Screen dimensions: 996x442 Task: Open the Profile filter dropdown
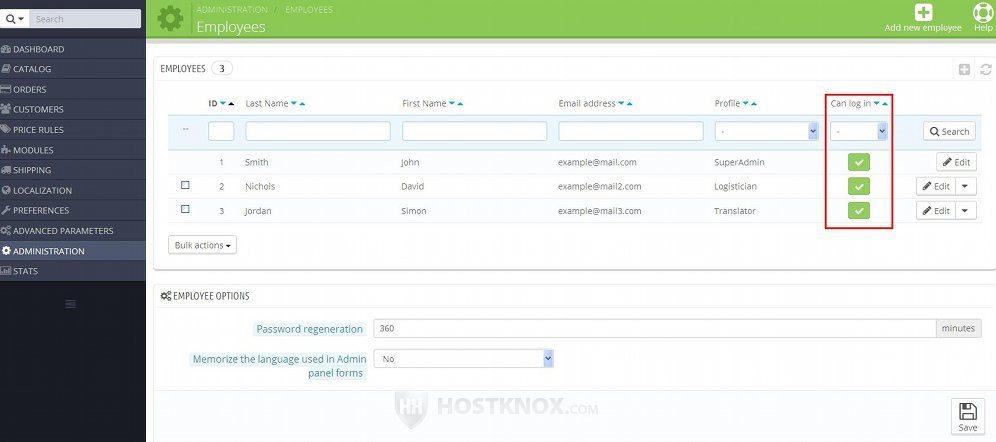[767, 131]
